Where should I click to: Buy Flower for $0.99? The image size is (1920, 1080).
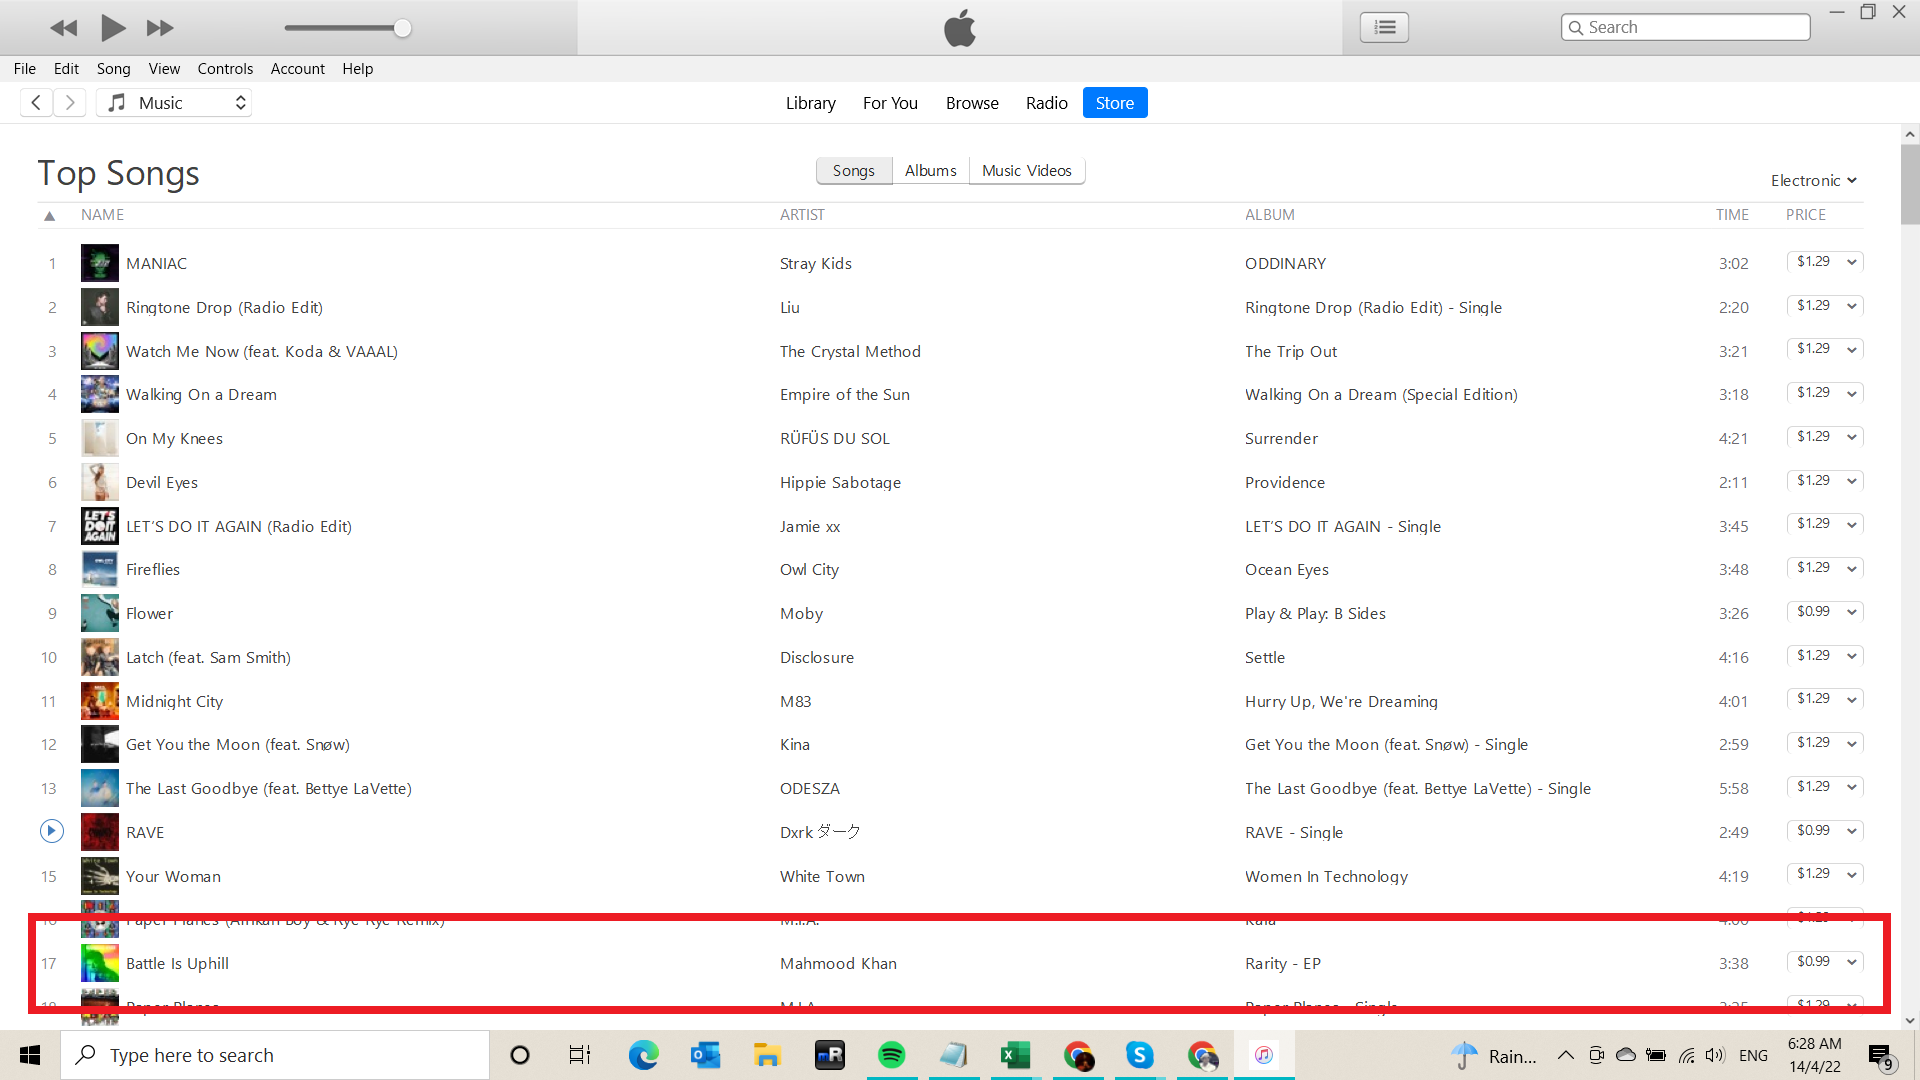(1812, 612)
